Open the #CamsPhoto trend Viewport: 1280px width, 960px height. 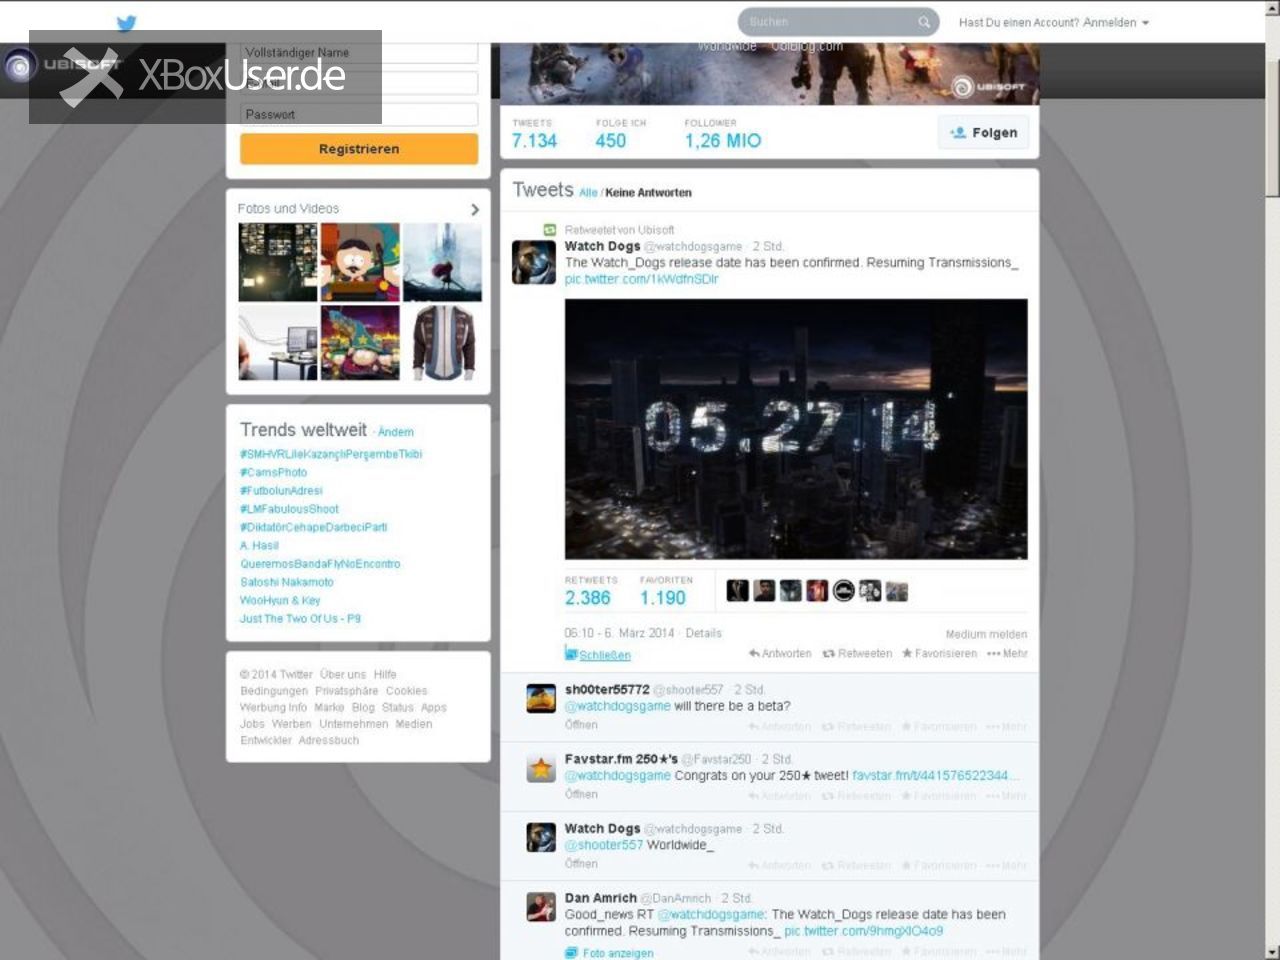pos(273,472)
